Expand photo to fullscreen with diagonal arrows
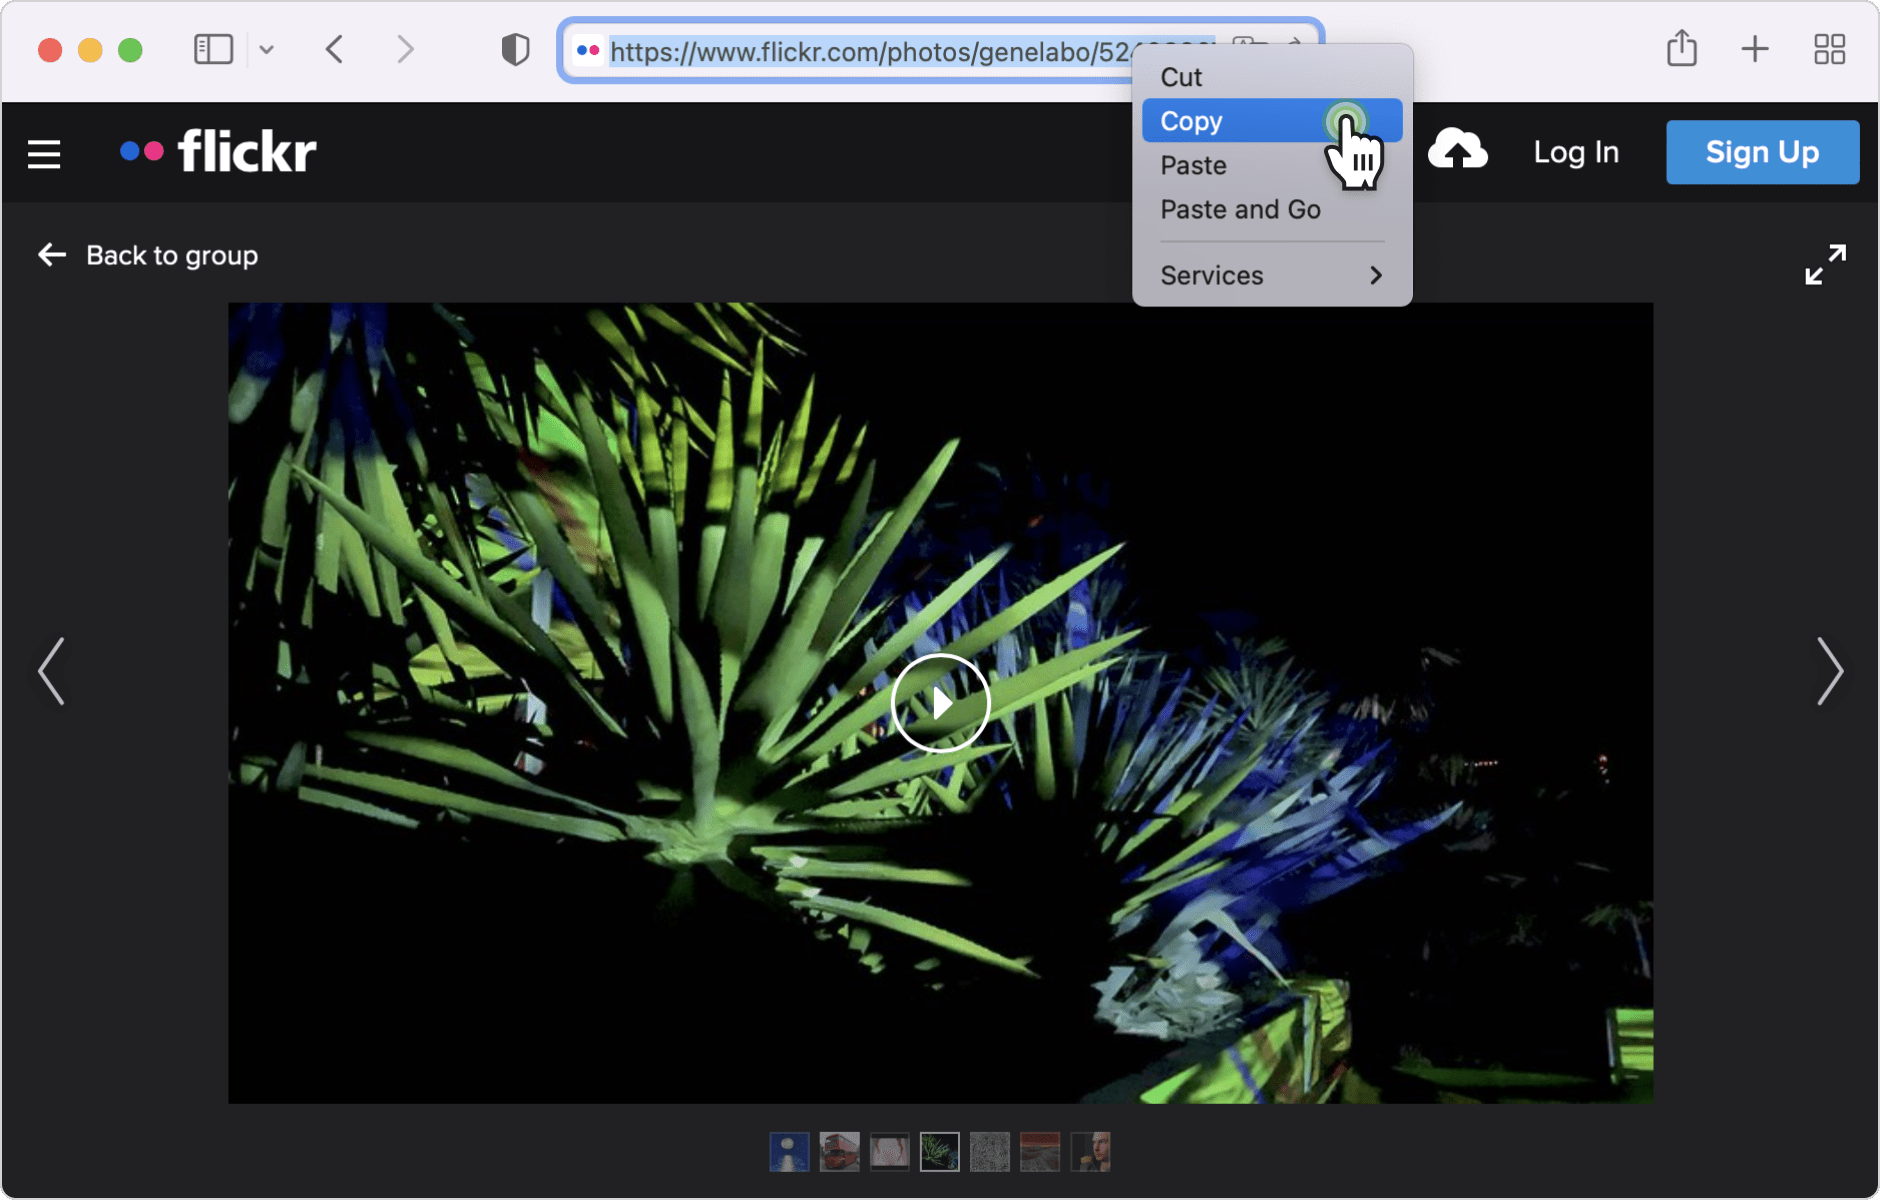 pyautogui.click(x=1826, y=264)
